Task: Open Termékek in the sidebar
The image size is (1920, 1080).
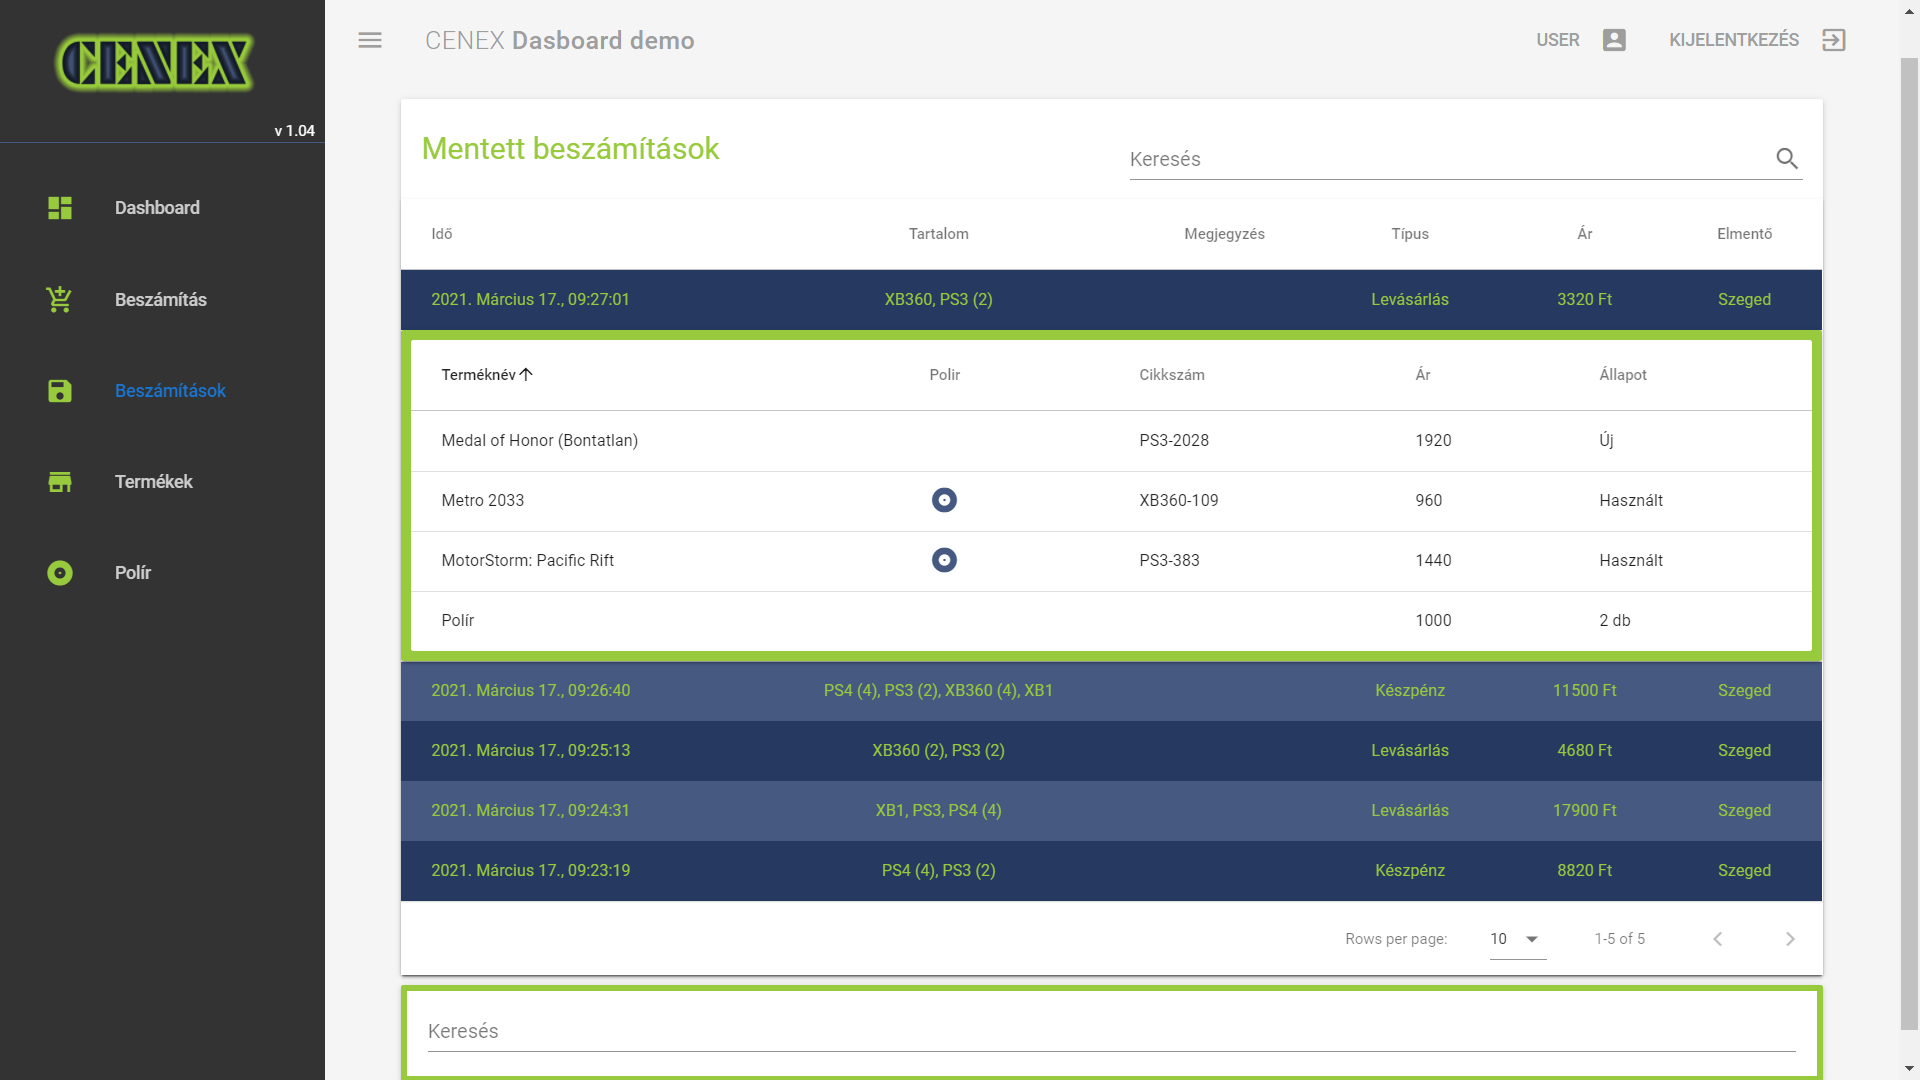Action: point(153,482)
